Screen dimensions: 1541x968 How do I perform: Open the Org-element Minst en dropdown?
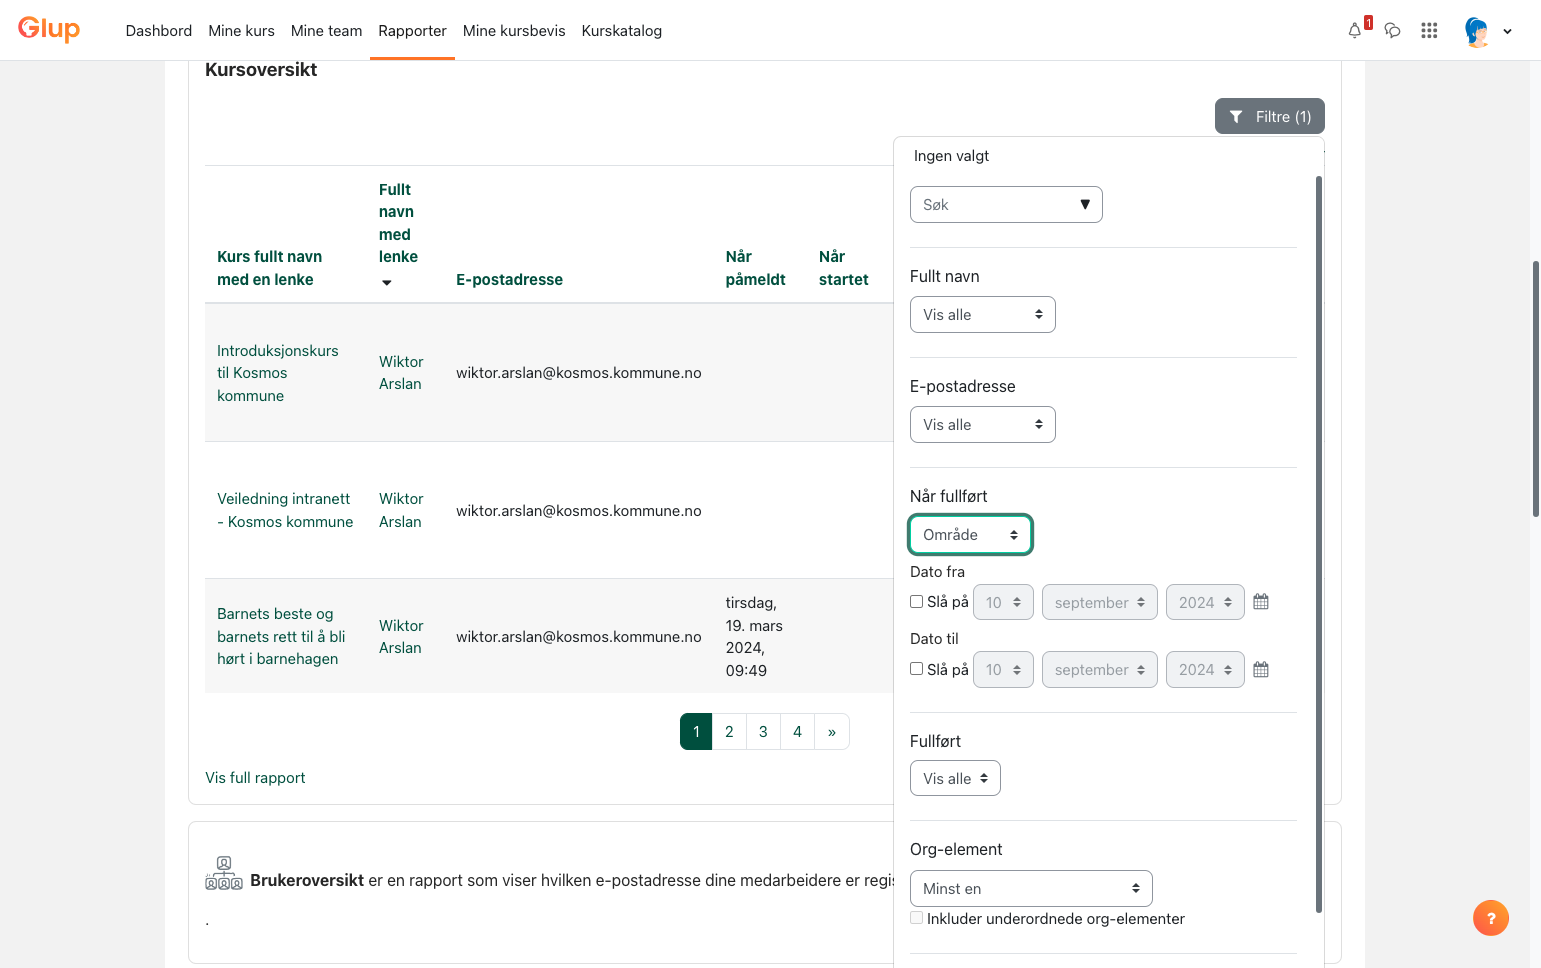click(x=1031, y=889)
